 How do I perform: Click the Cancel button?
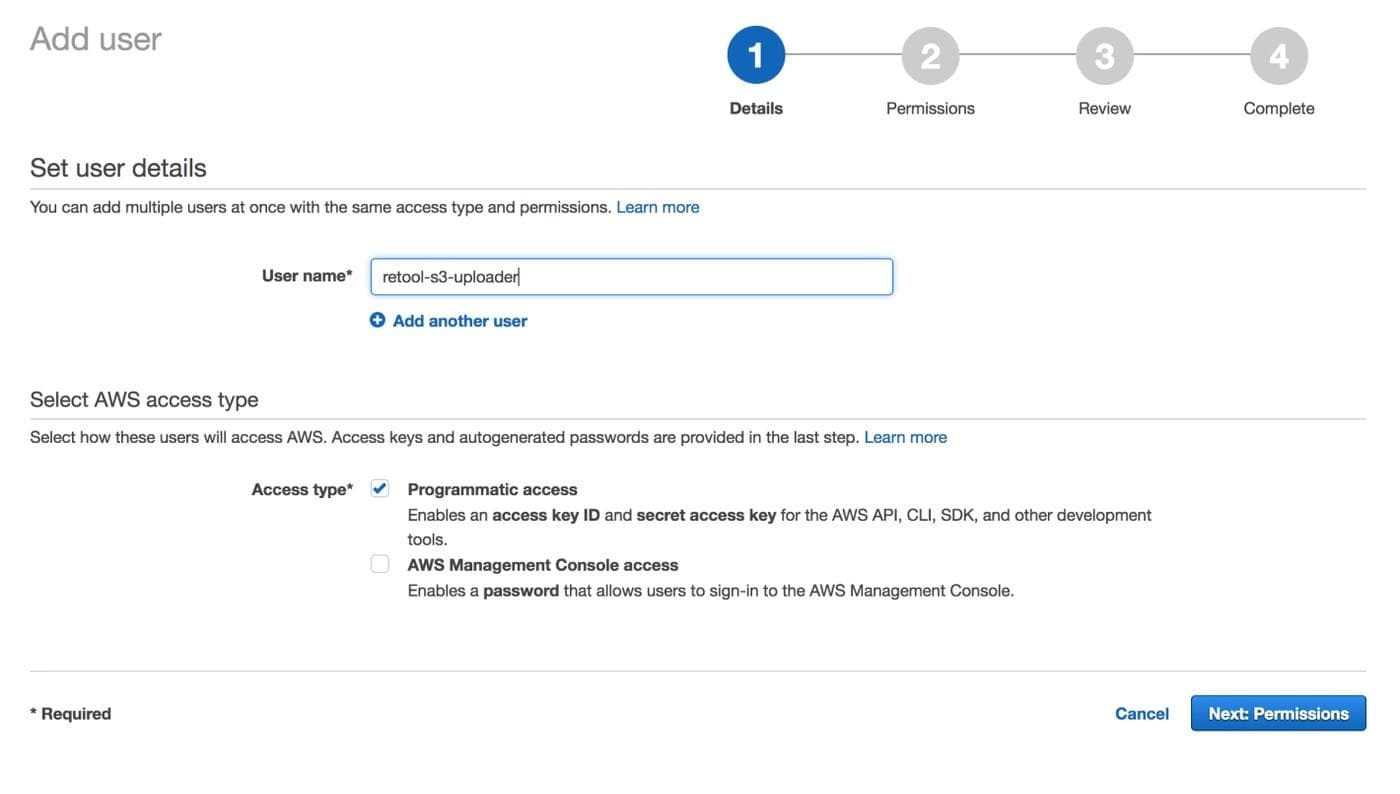1141,713
